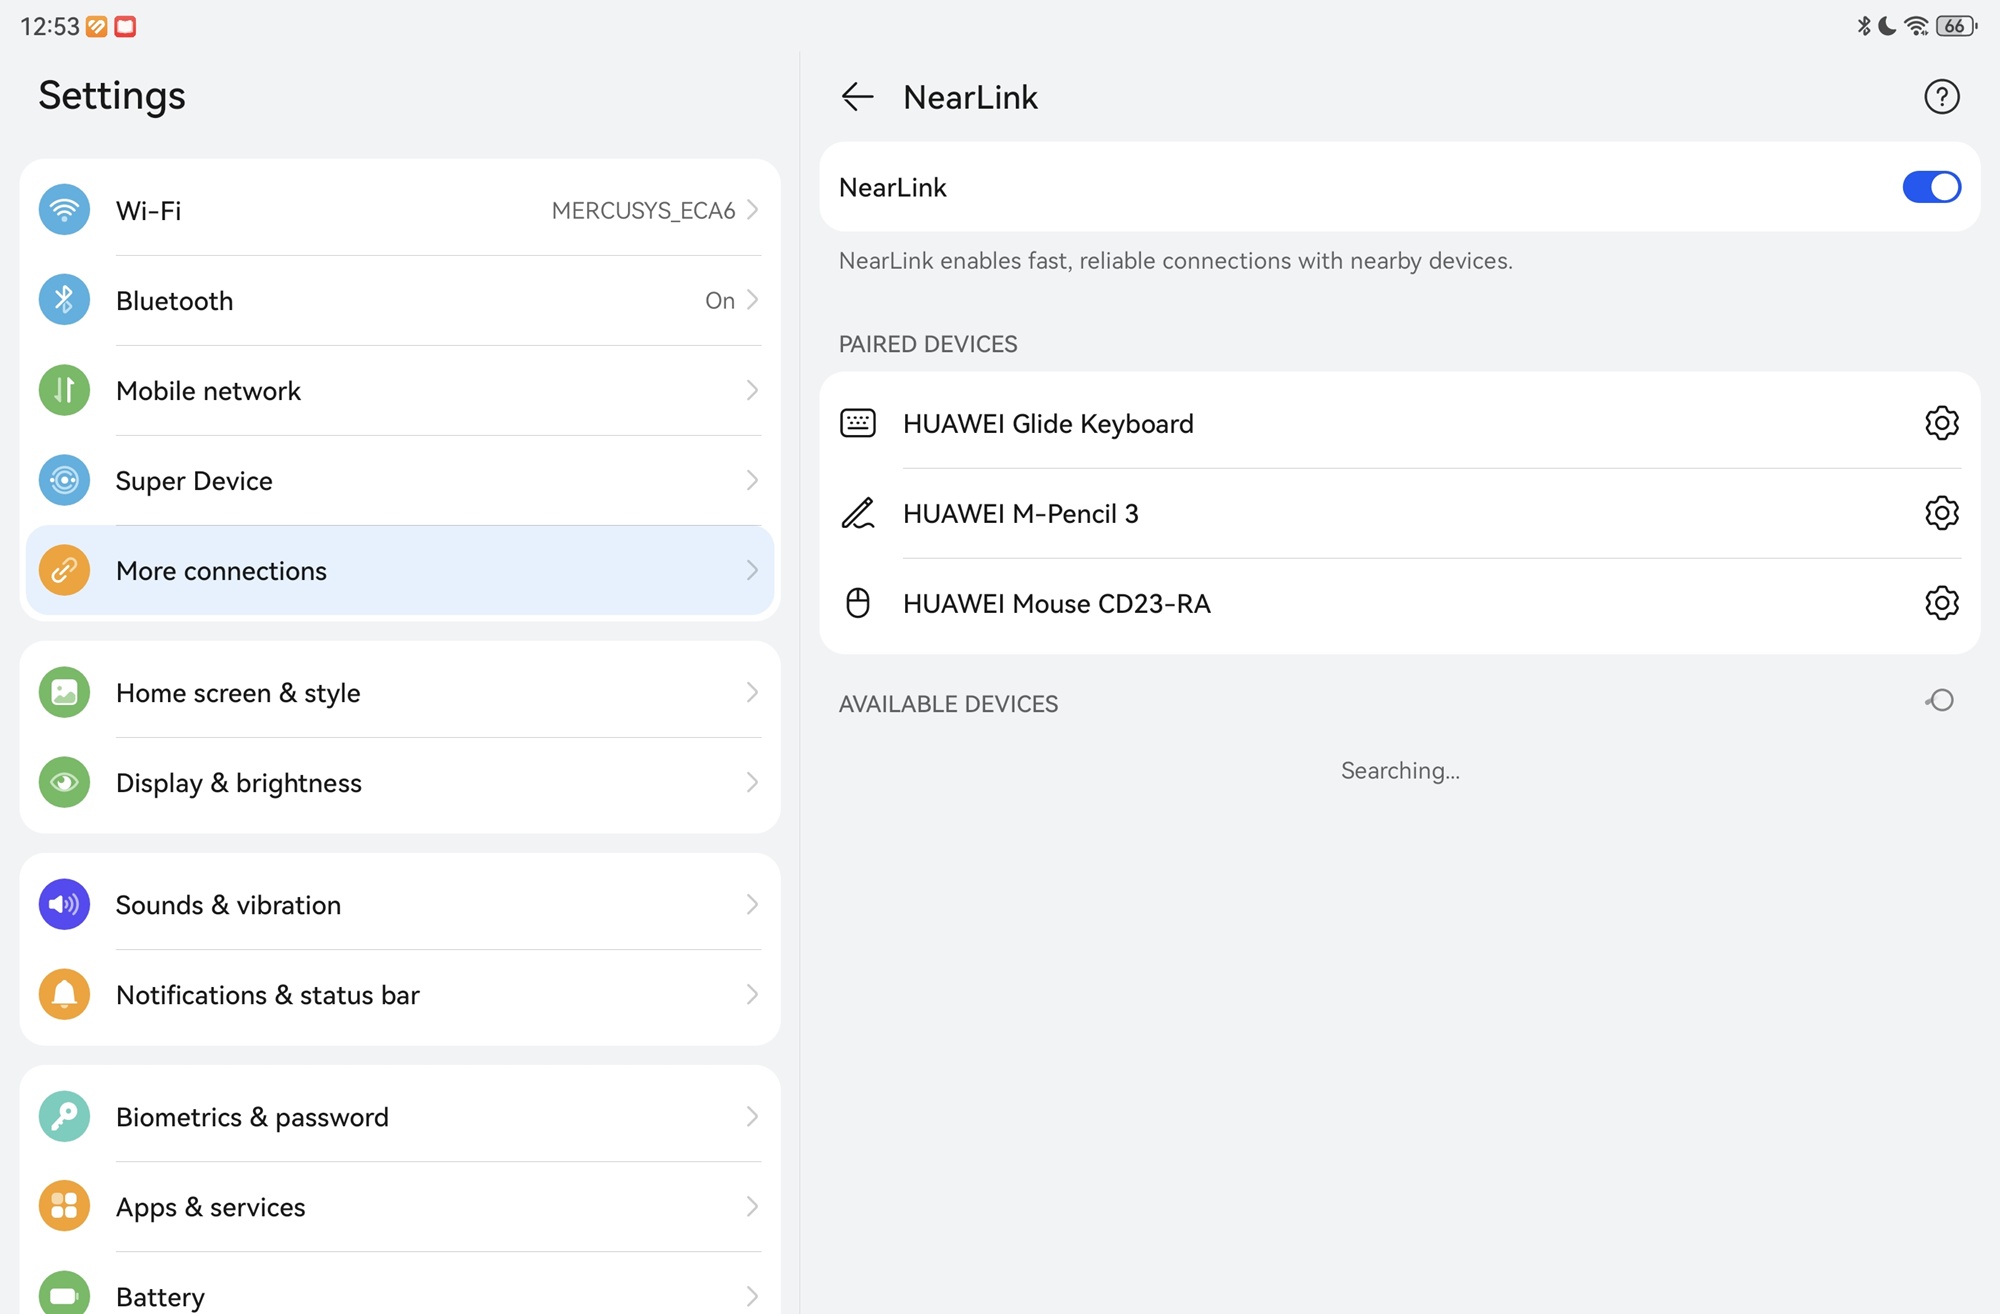Open Biometrics & password settings
2000x1314 pixels.
pyautogui.click(x=400, y=1116)
